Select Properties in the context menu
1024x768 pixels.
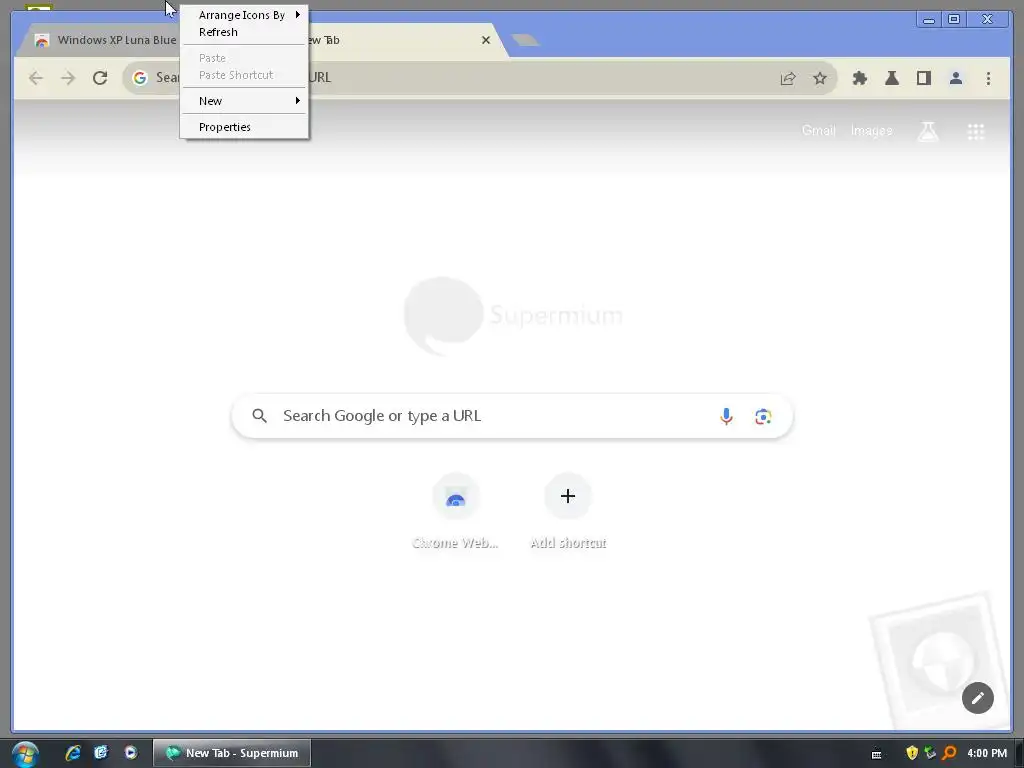tap(244, 127)
